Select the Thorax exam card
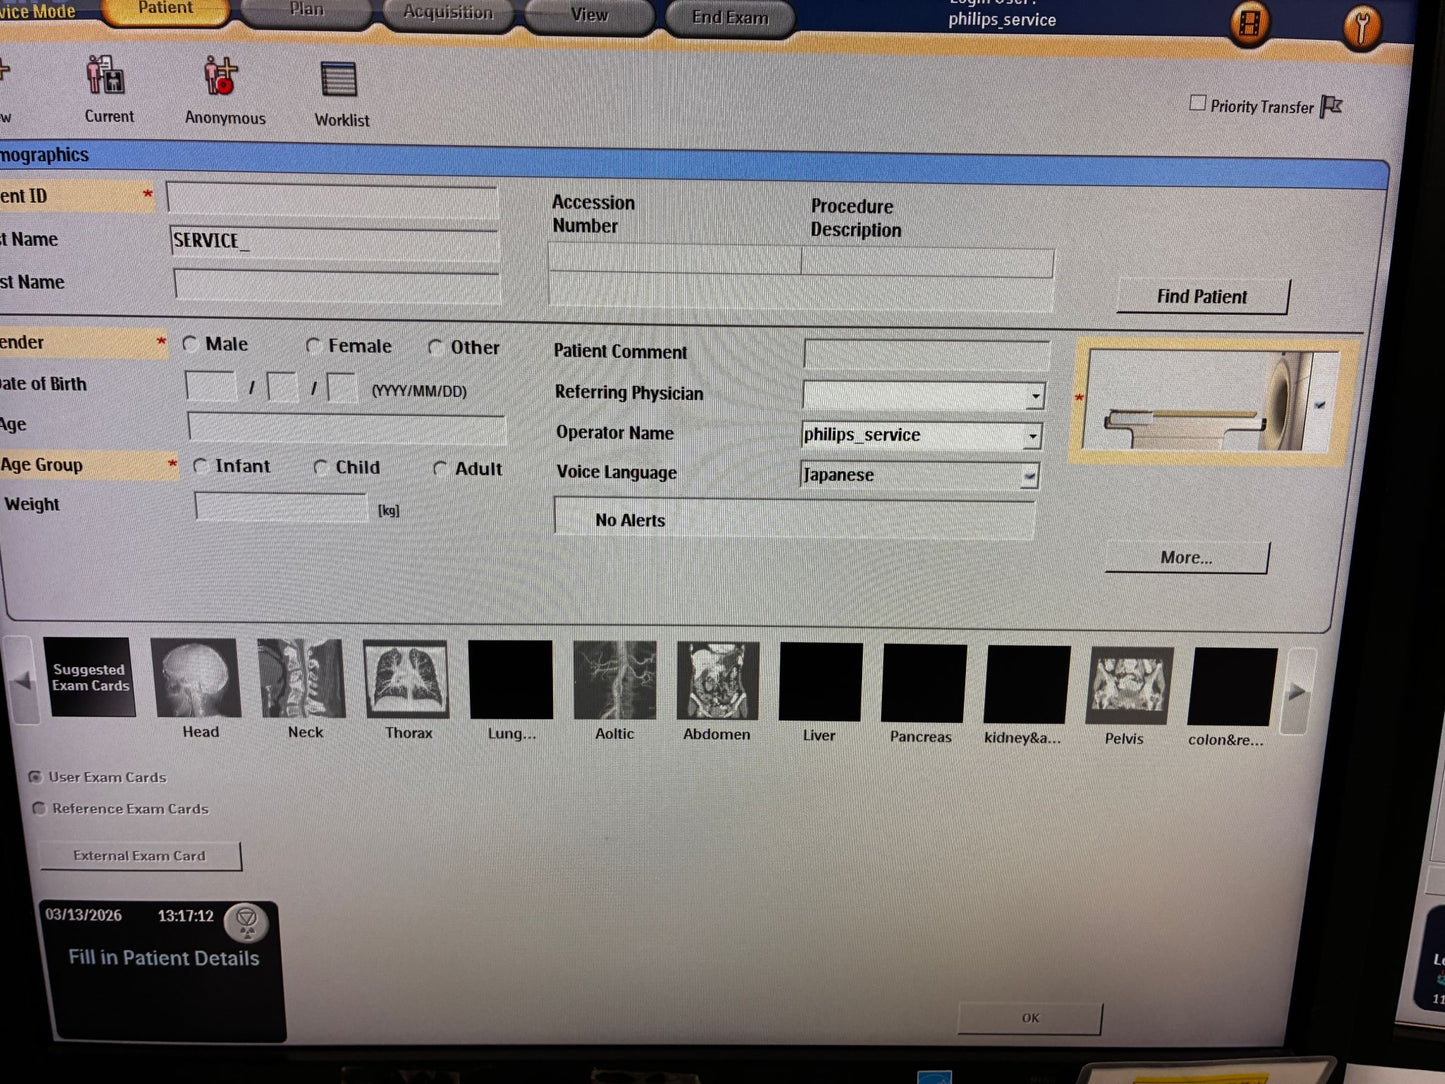The width and height of the screenshot is (1445, 1084). pyautogui.click(x=405, y=680)
